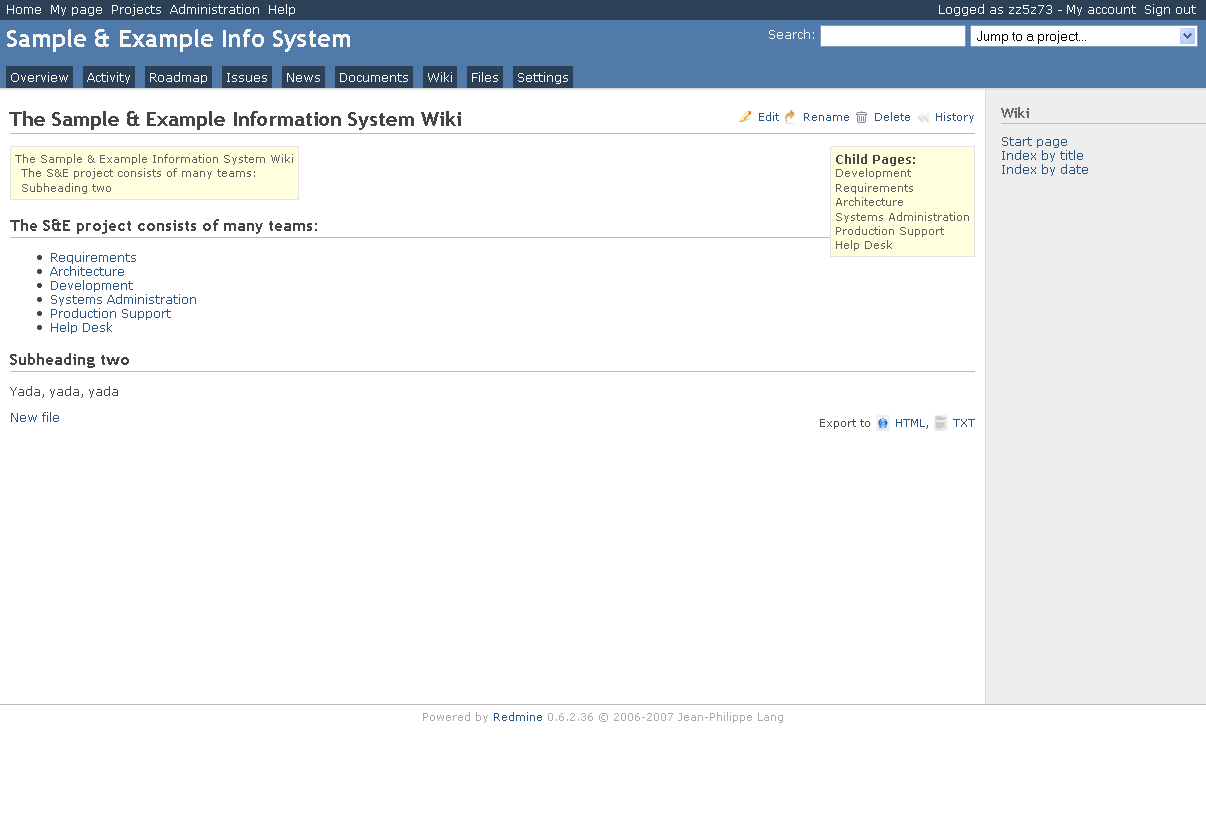Click the History icon
This screenshot has height=837, width=1206.
click(923, 117)
